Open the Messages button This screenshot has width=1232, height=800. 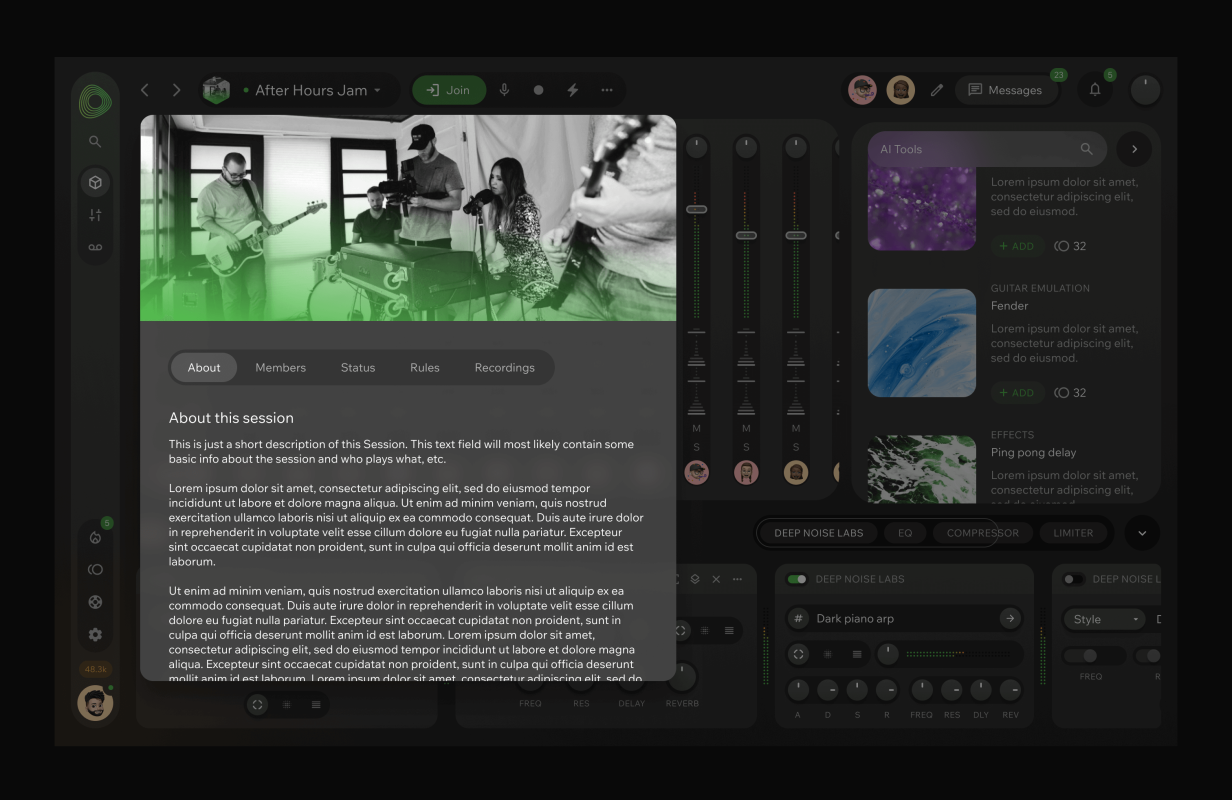tap(1005, 90)
